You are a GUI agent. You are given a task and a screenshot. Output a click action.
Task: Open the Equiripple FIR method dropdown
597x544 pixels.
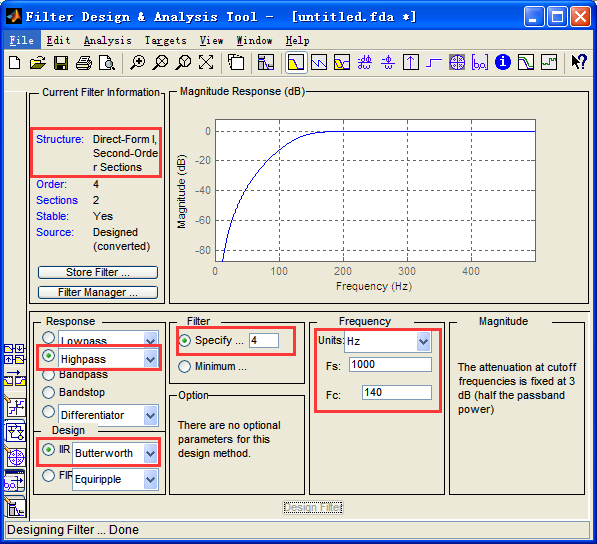(151, 480)
